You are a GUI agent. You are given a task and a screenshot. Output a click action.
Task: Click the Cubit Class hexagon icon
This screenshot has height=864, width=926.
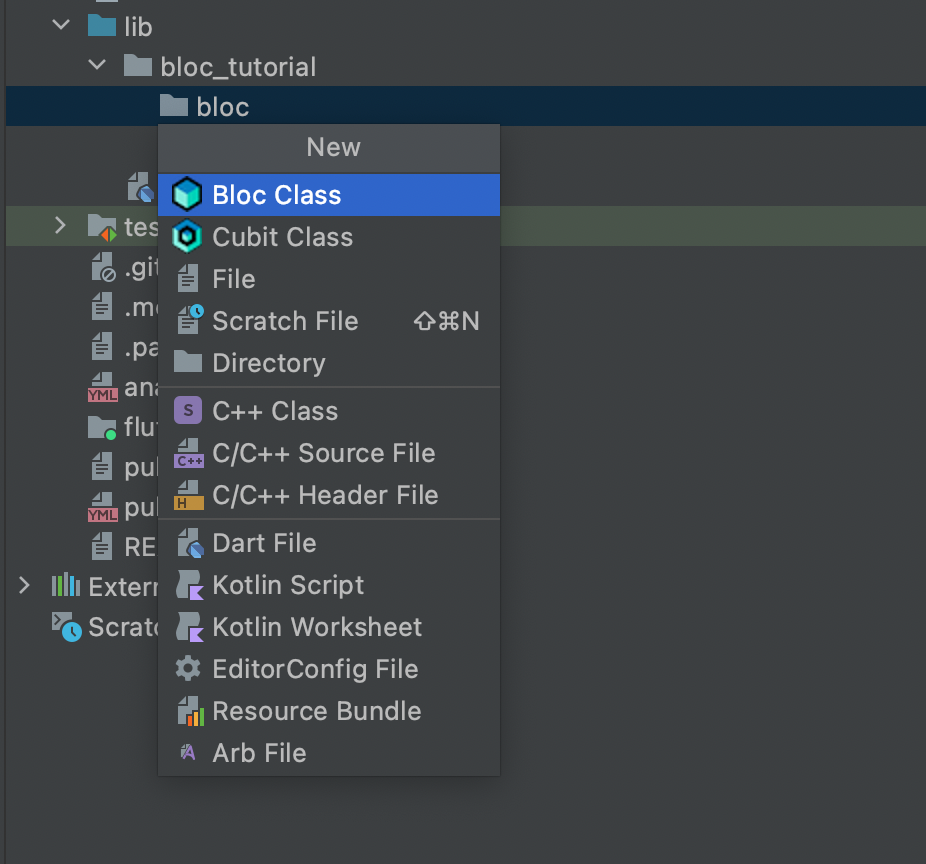coord(187,237)
